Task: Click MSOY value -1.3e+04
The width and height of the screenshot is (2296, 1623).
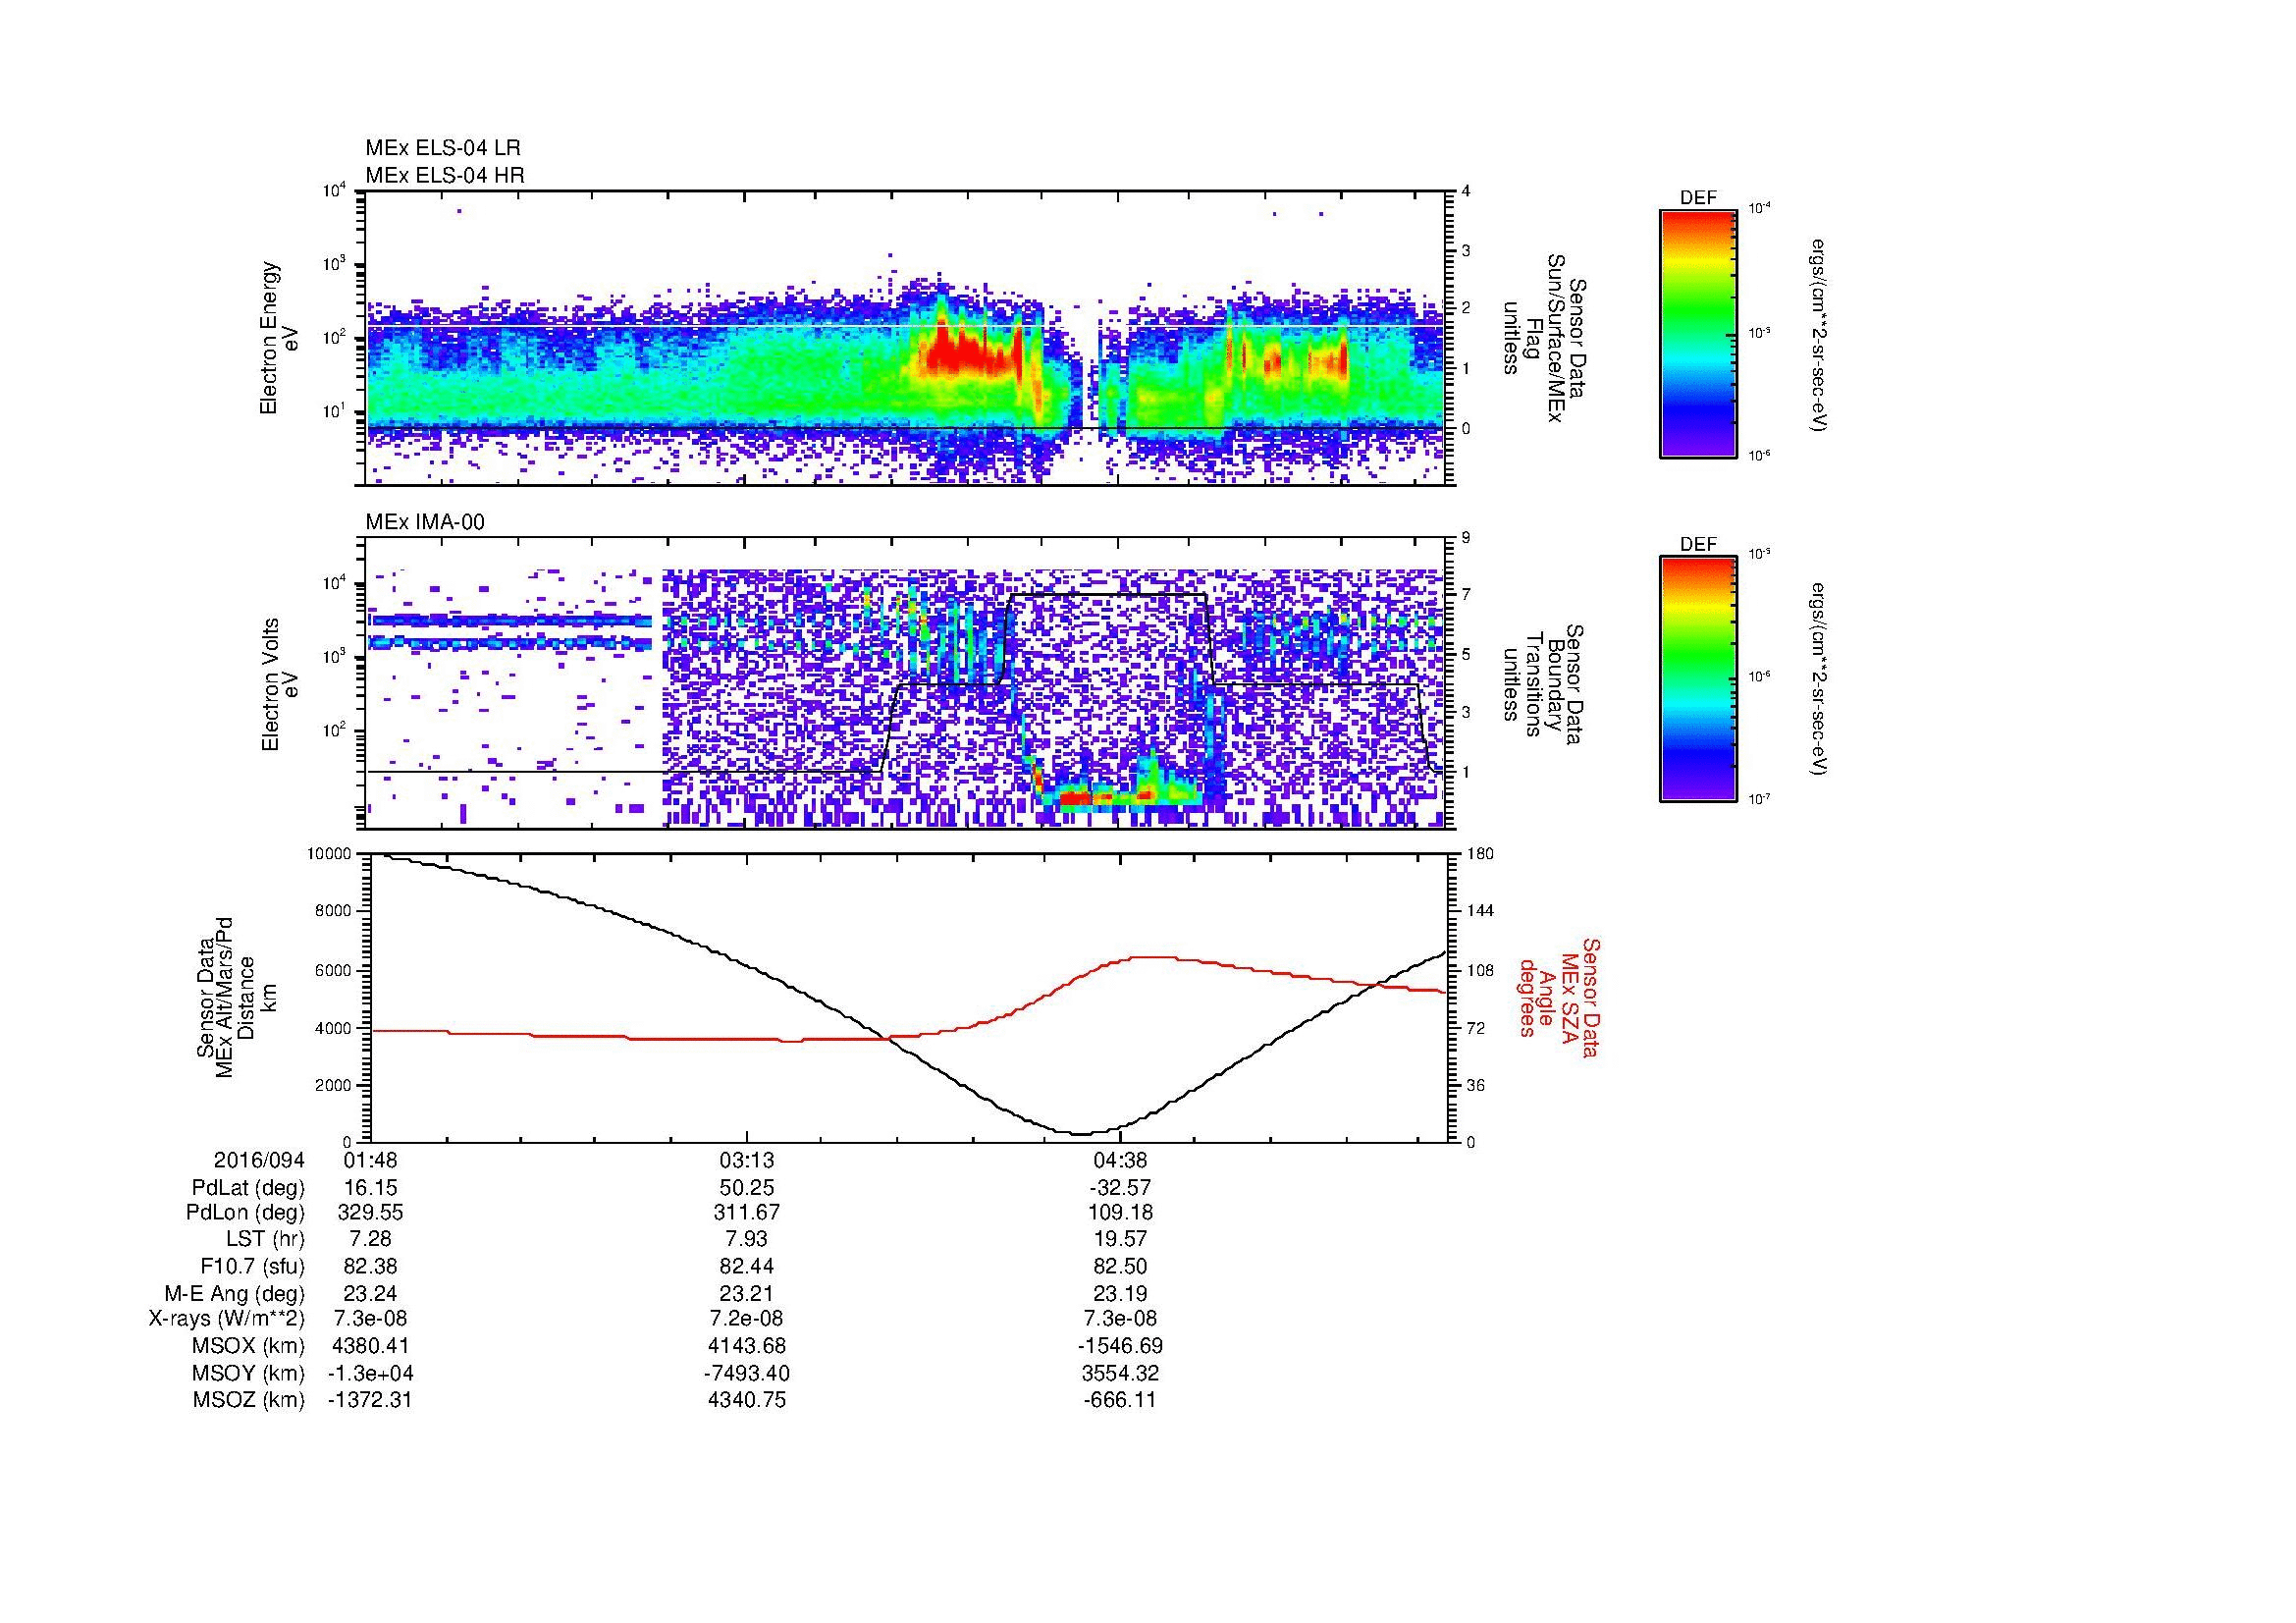Action: [370, 1373]
